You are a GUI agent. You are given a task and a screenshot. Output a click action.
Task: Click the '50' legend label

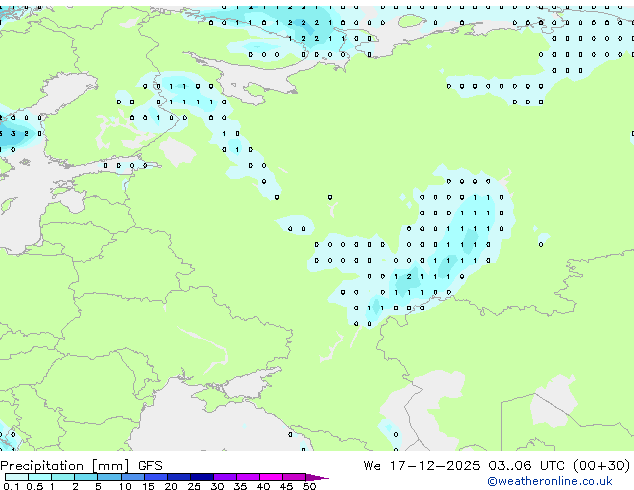coord(309,486)
